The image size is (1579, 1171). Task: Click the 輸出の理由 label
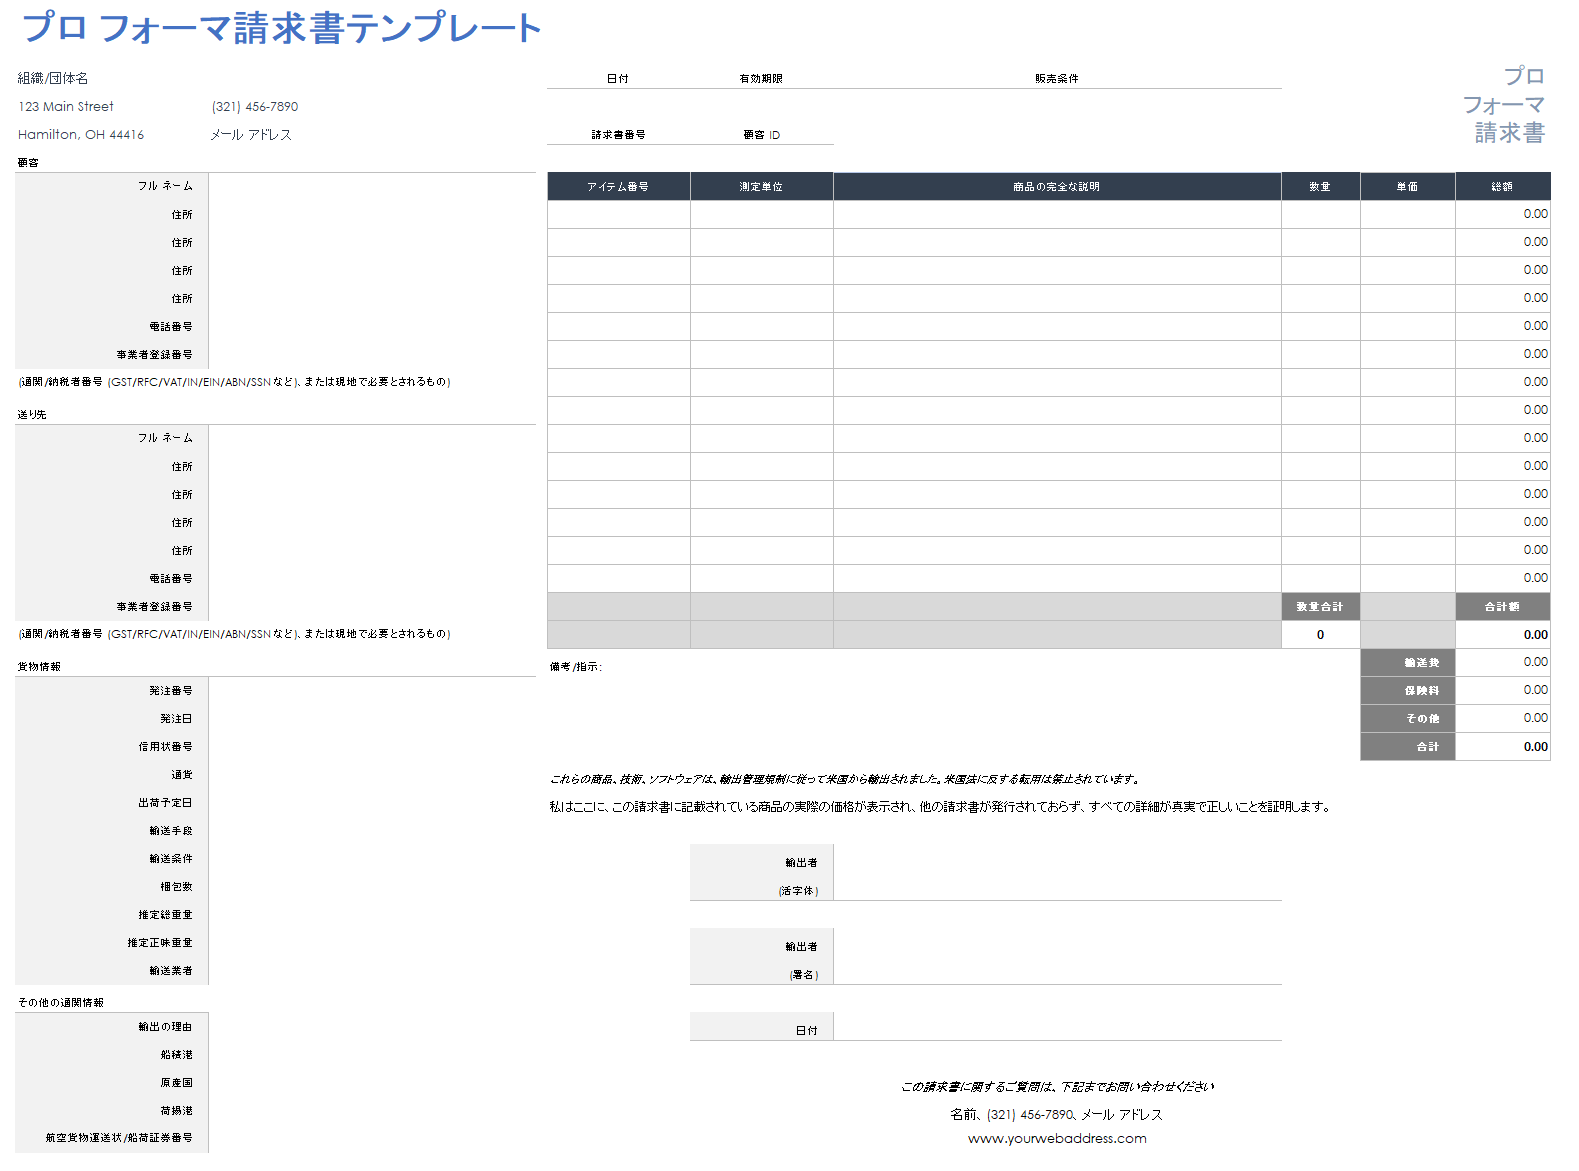pos(166,1026)
